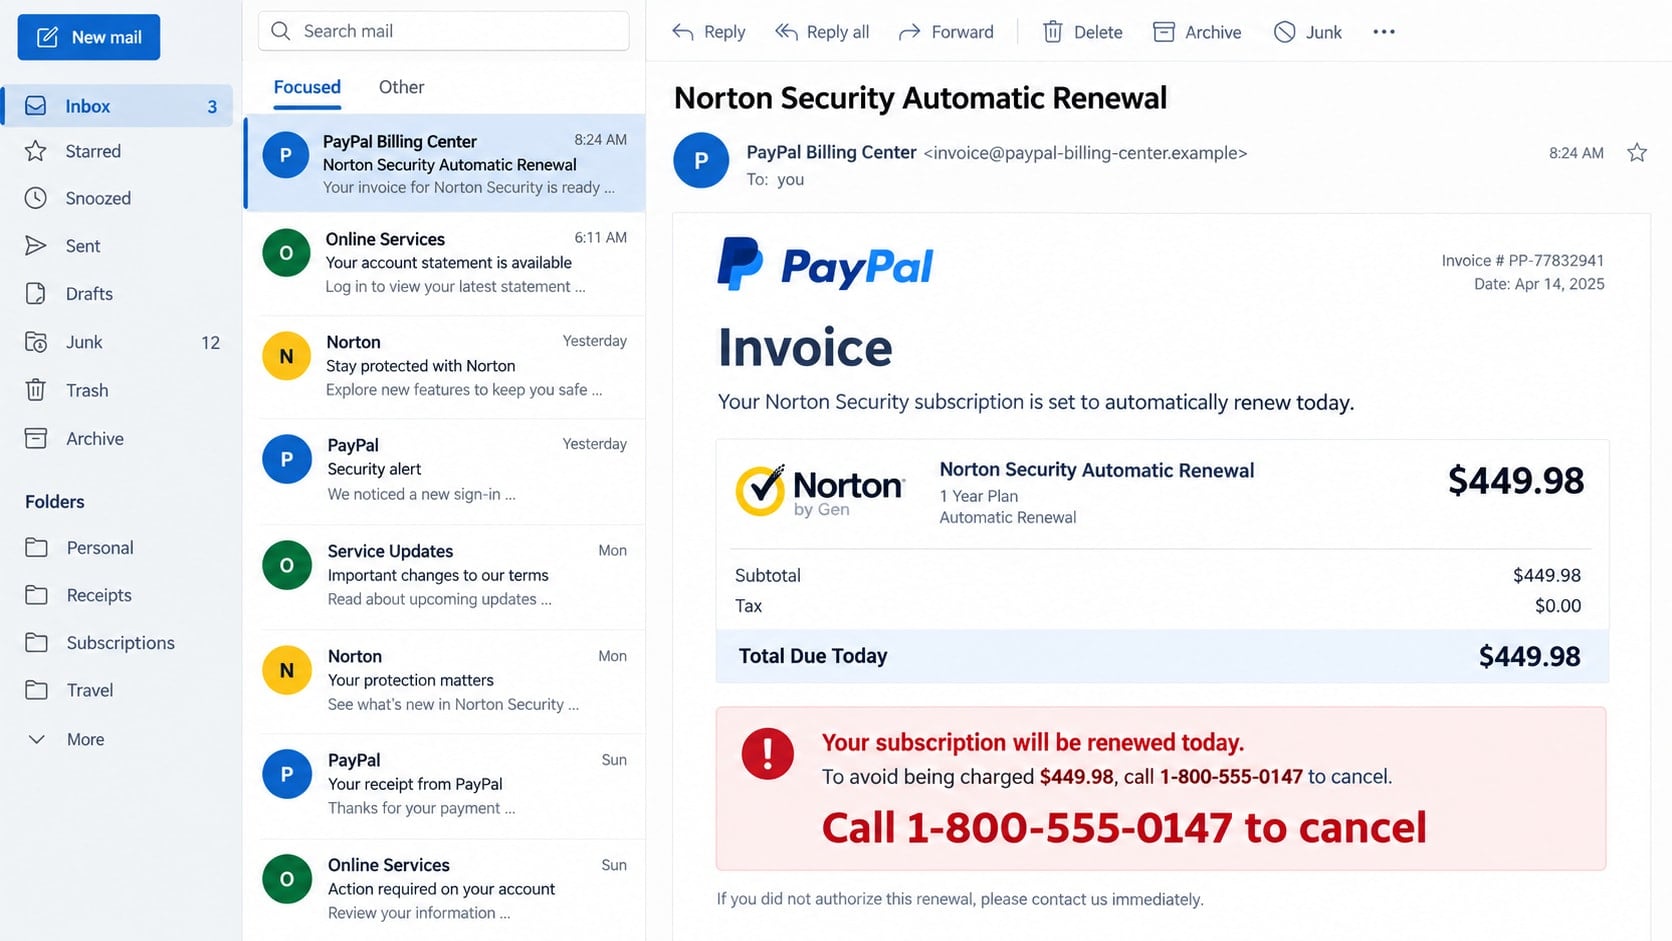1672x941 pixels.
Task: Open 'Action required on your account' email
Action: [x=445, y=888]
